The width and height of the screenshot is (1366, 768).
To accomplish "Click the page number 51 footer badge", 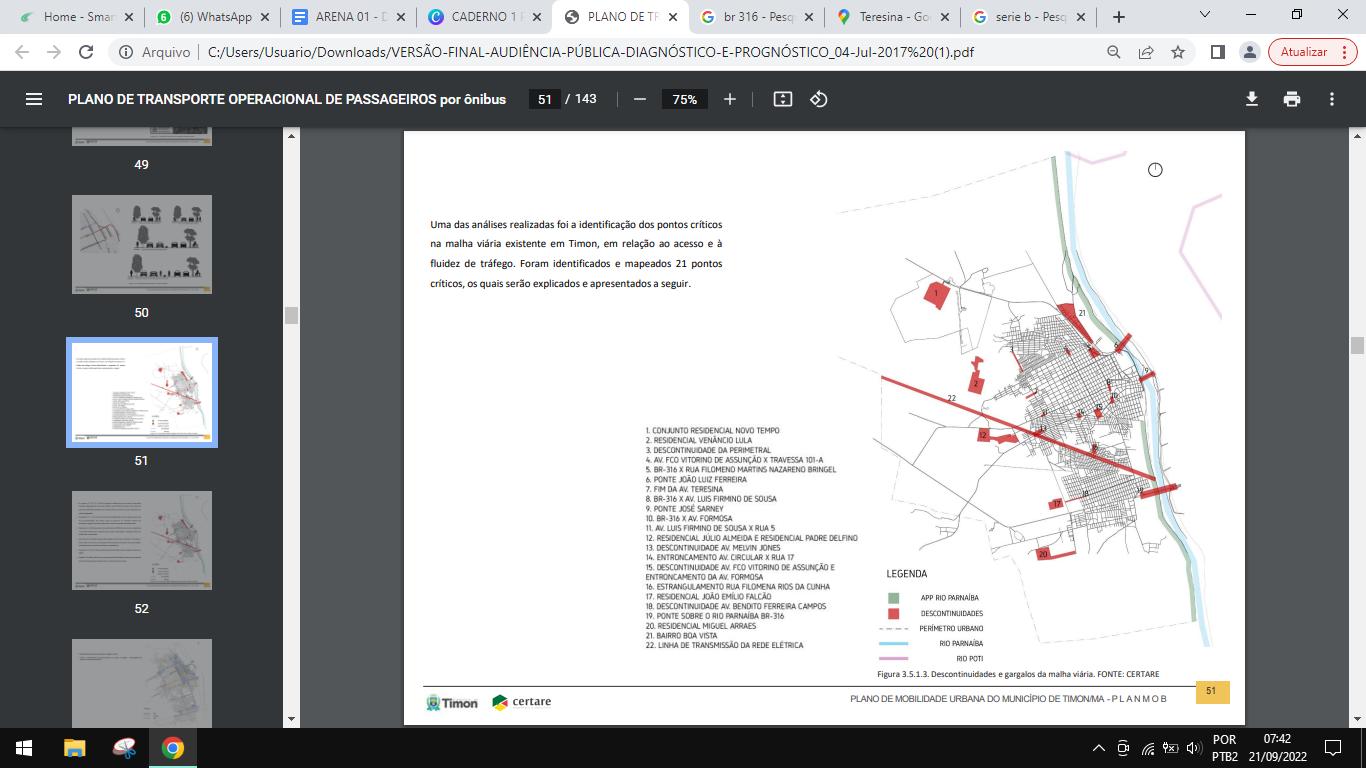I will tap(1211, 691).
